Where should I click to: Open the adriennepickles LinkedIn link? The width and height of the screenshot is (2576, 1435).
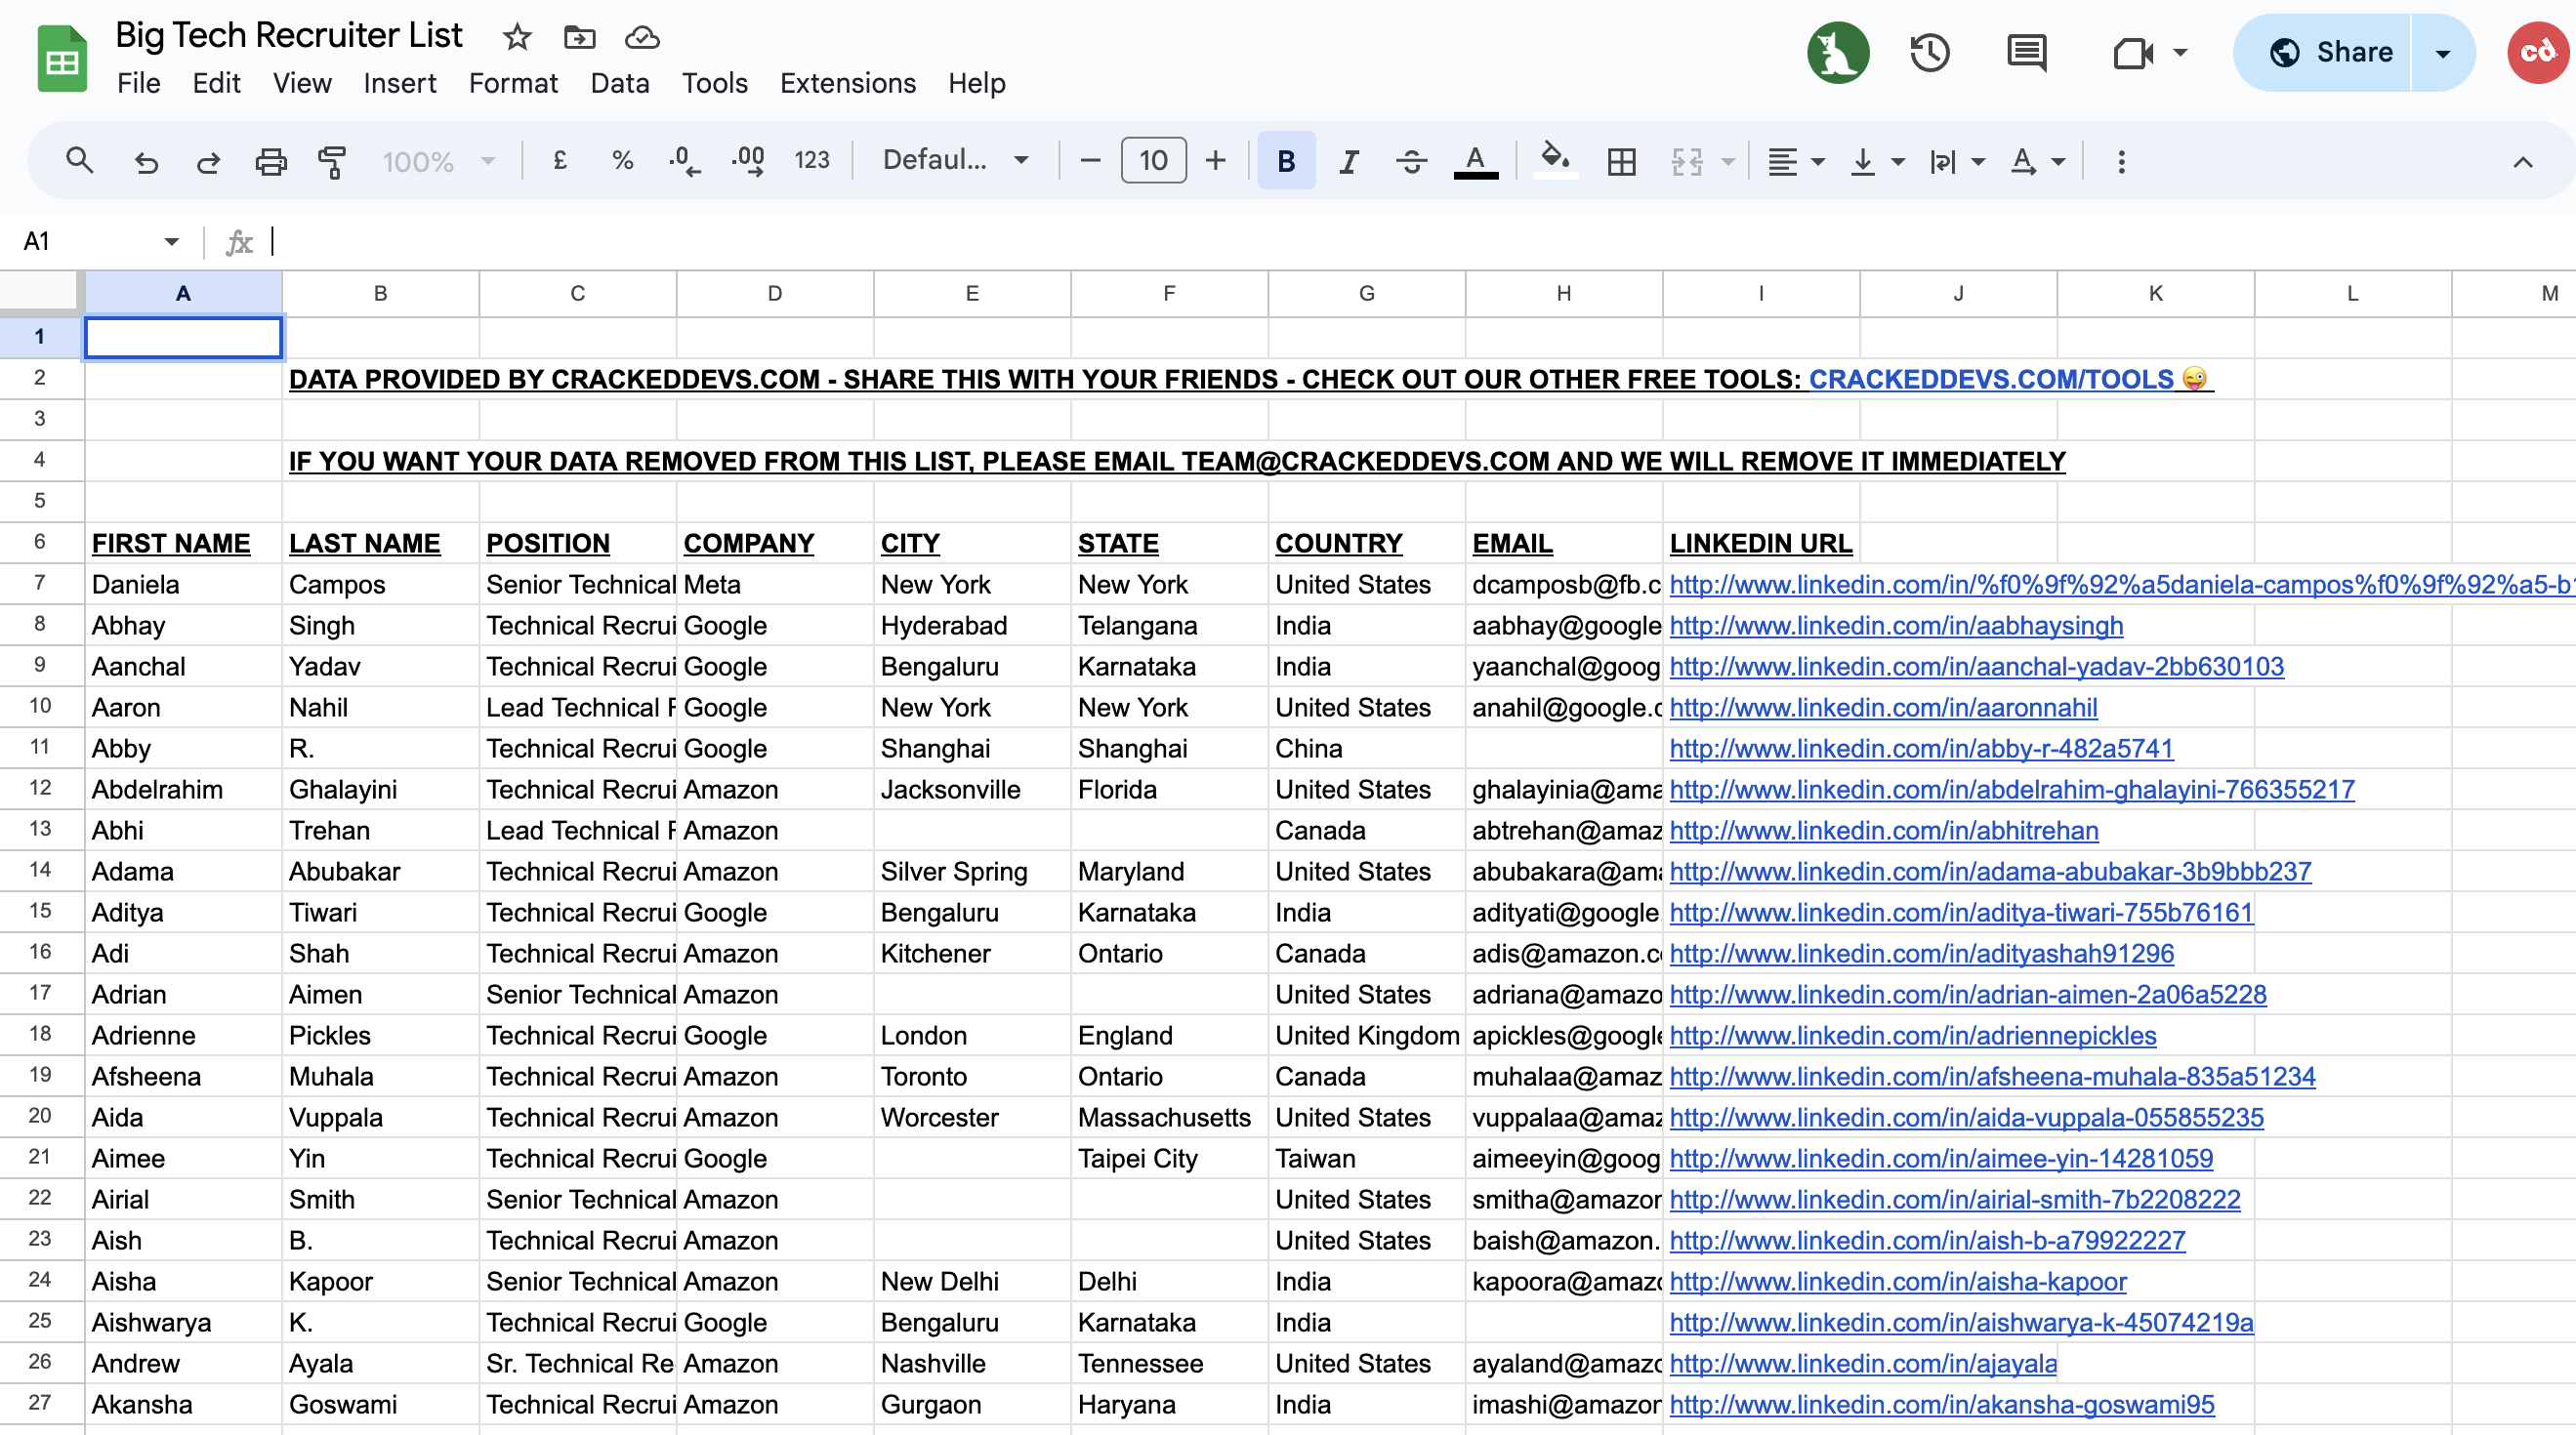point(1912,1035)
